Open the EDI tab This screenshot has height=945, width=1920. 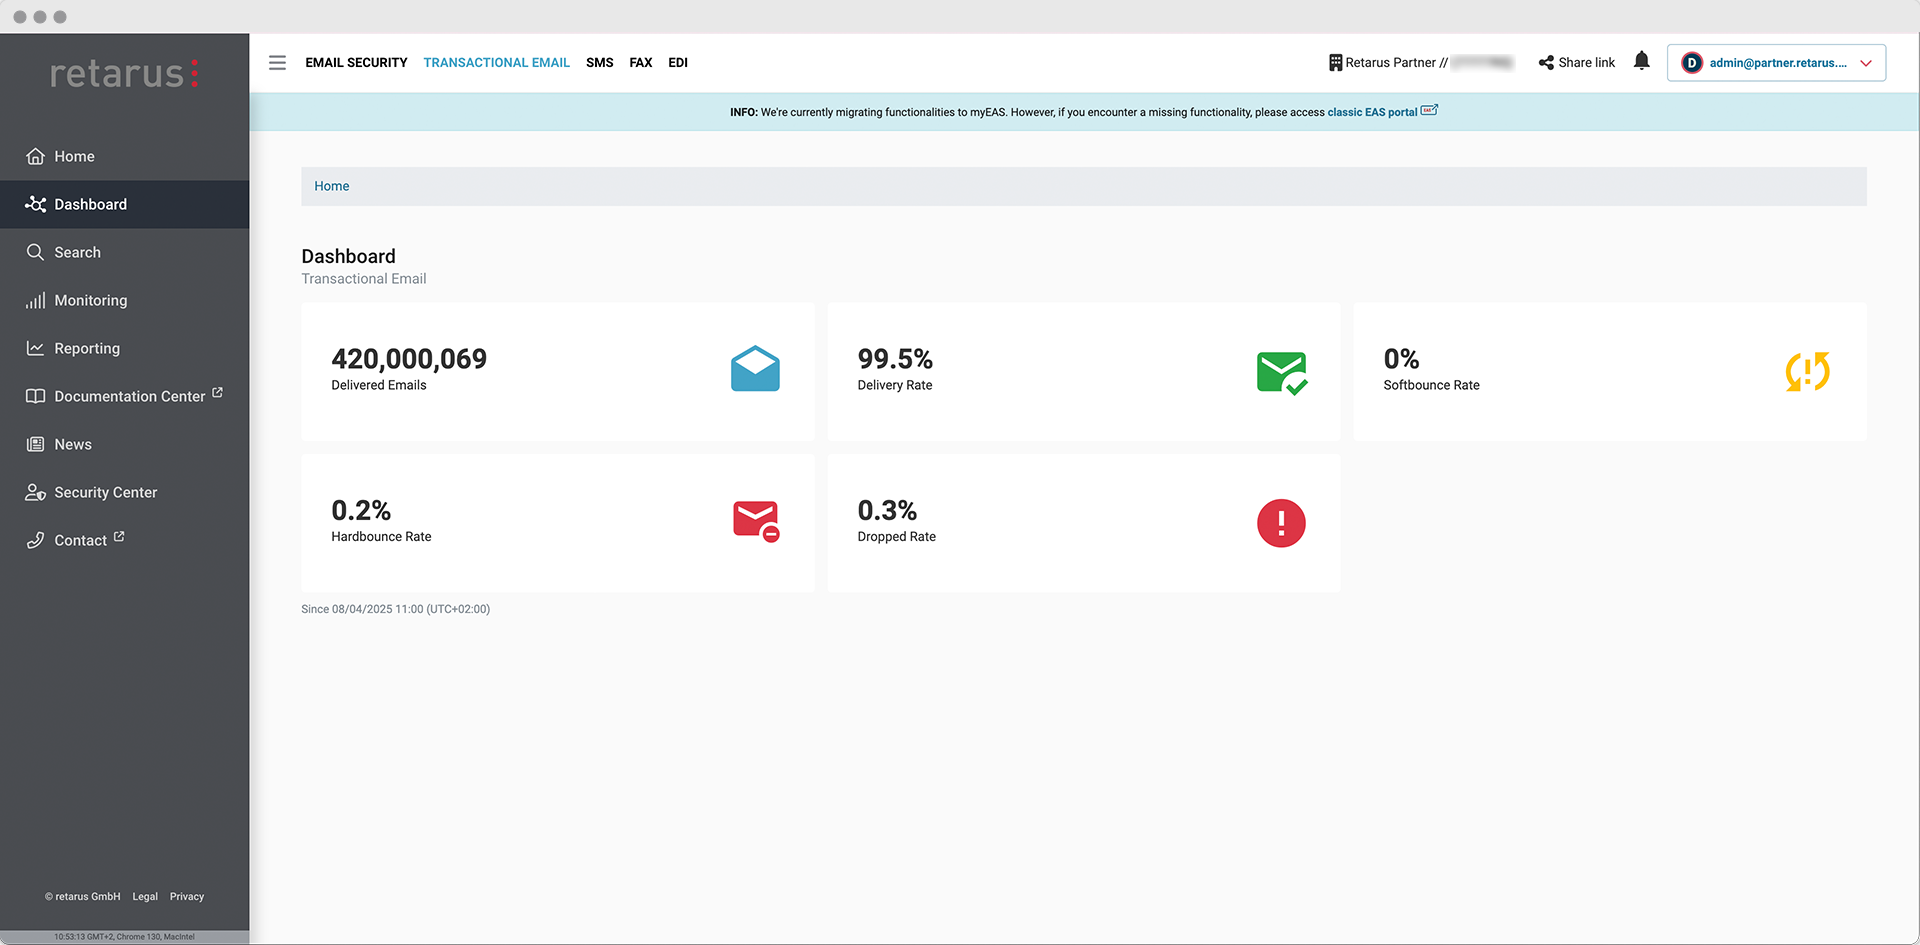[x=678, y=62]
